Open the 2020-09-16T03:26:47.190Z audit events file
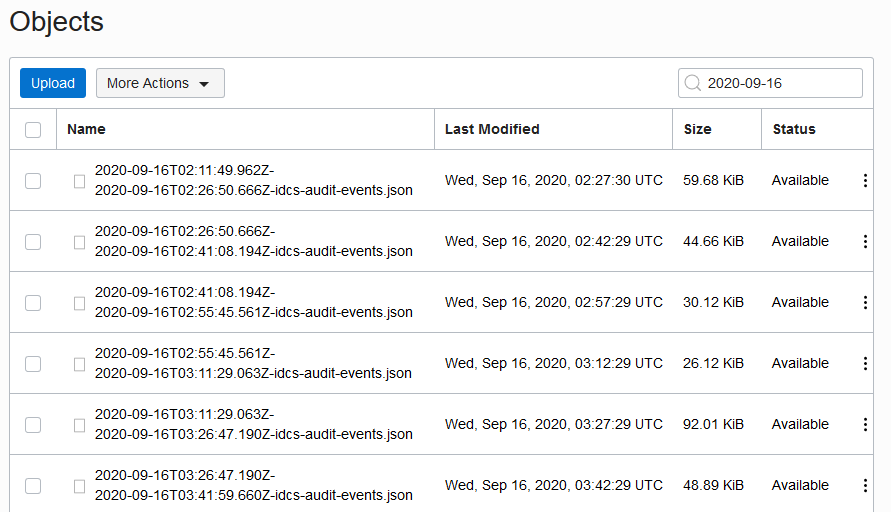The width and height of the screenshot is (891, 512). click(253, 485)
